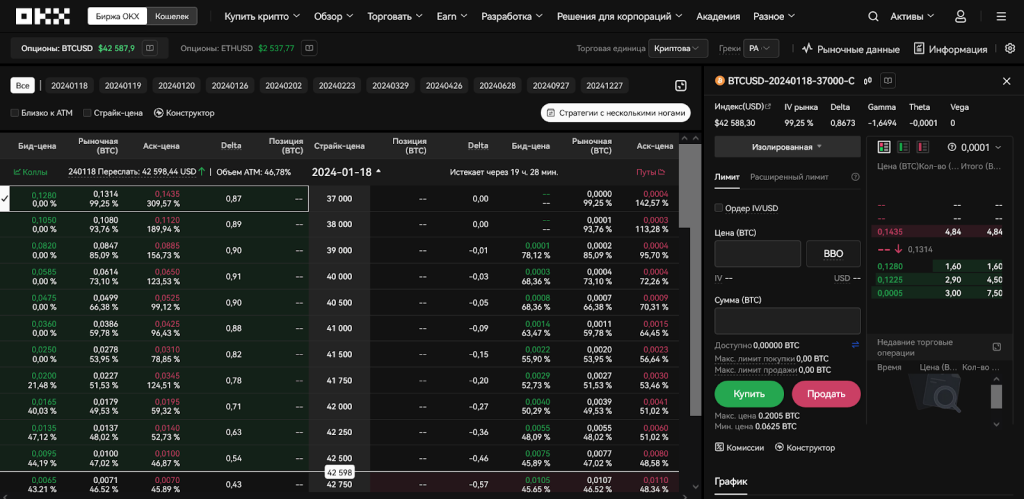Select the buy-only order book view icon

pos(903,147)
